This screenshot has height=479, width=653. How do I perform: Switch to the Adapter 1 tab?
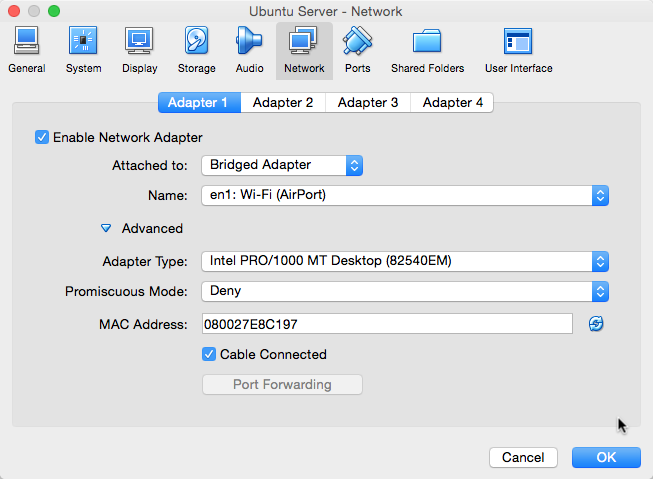199,102
